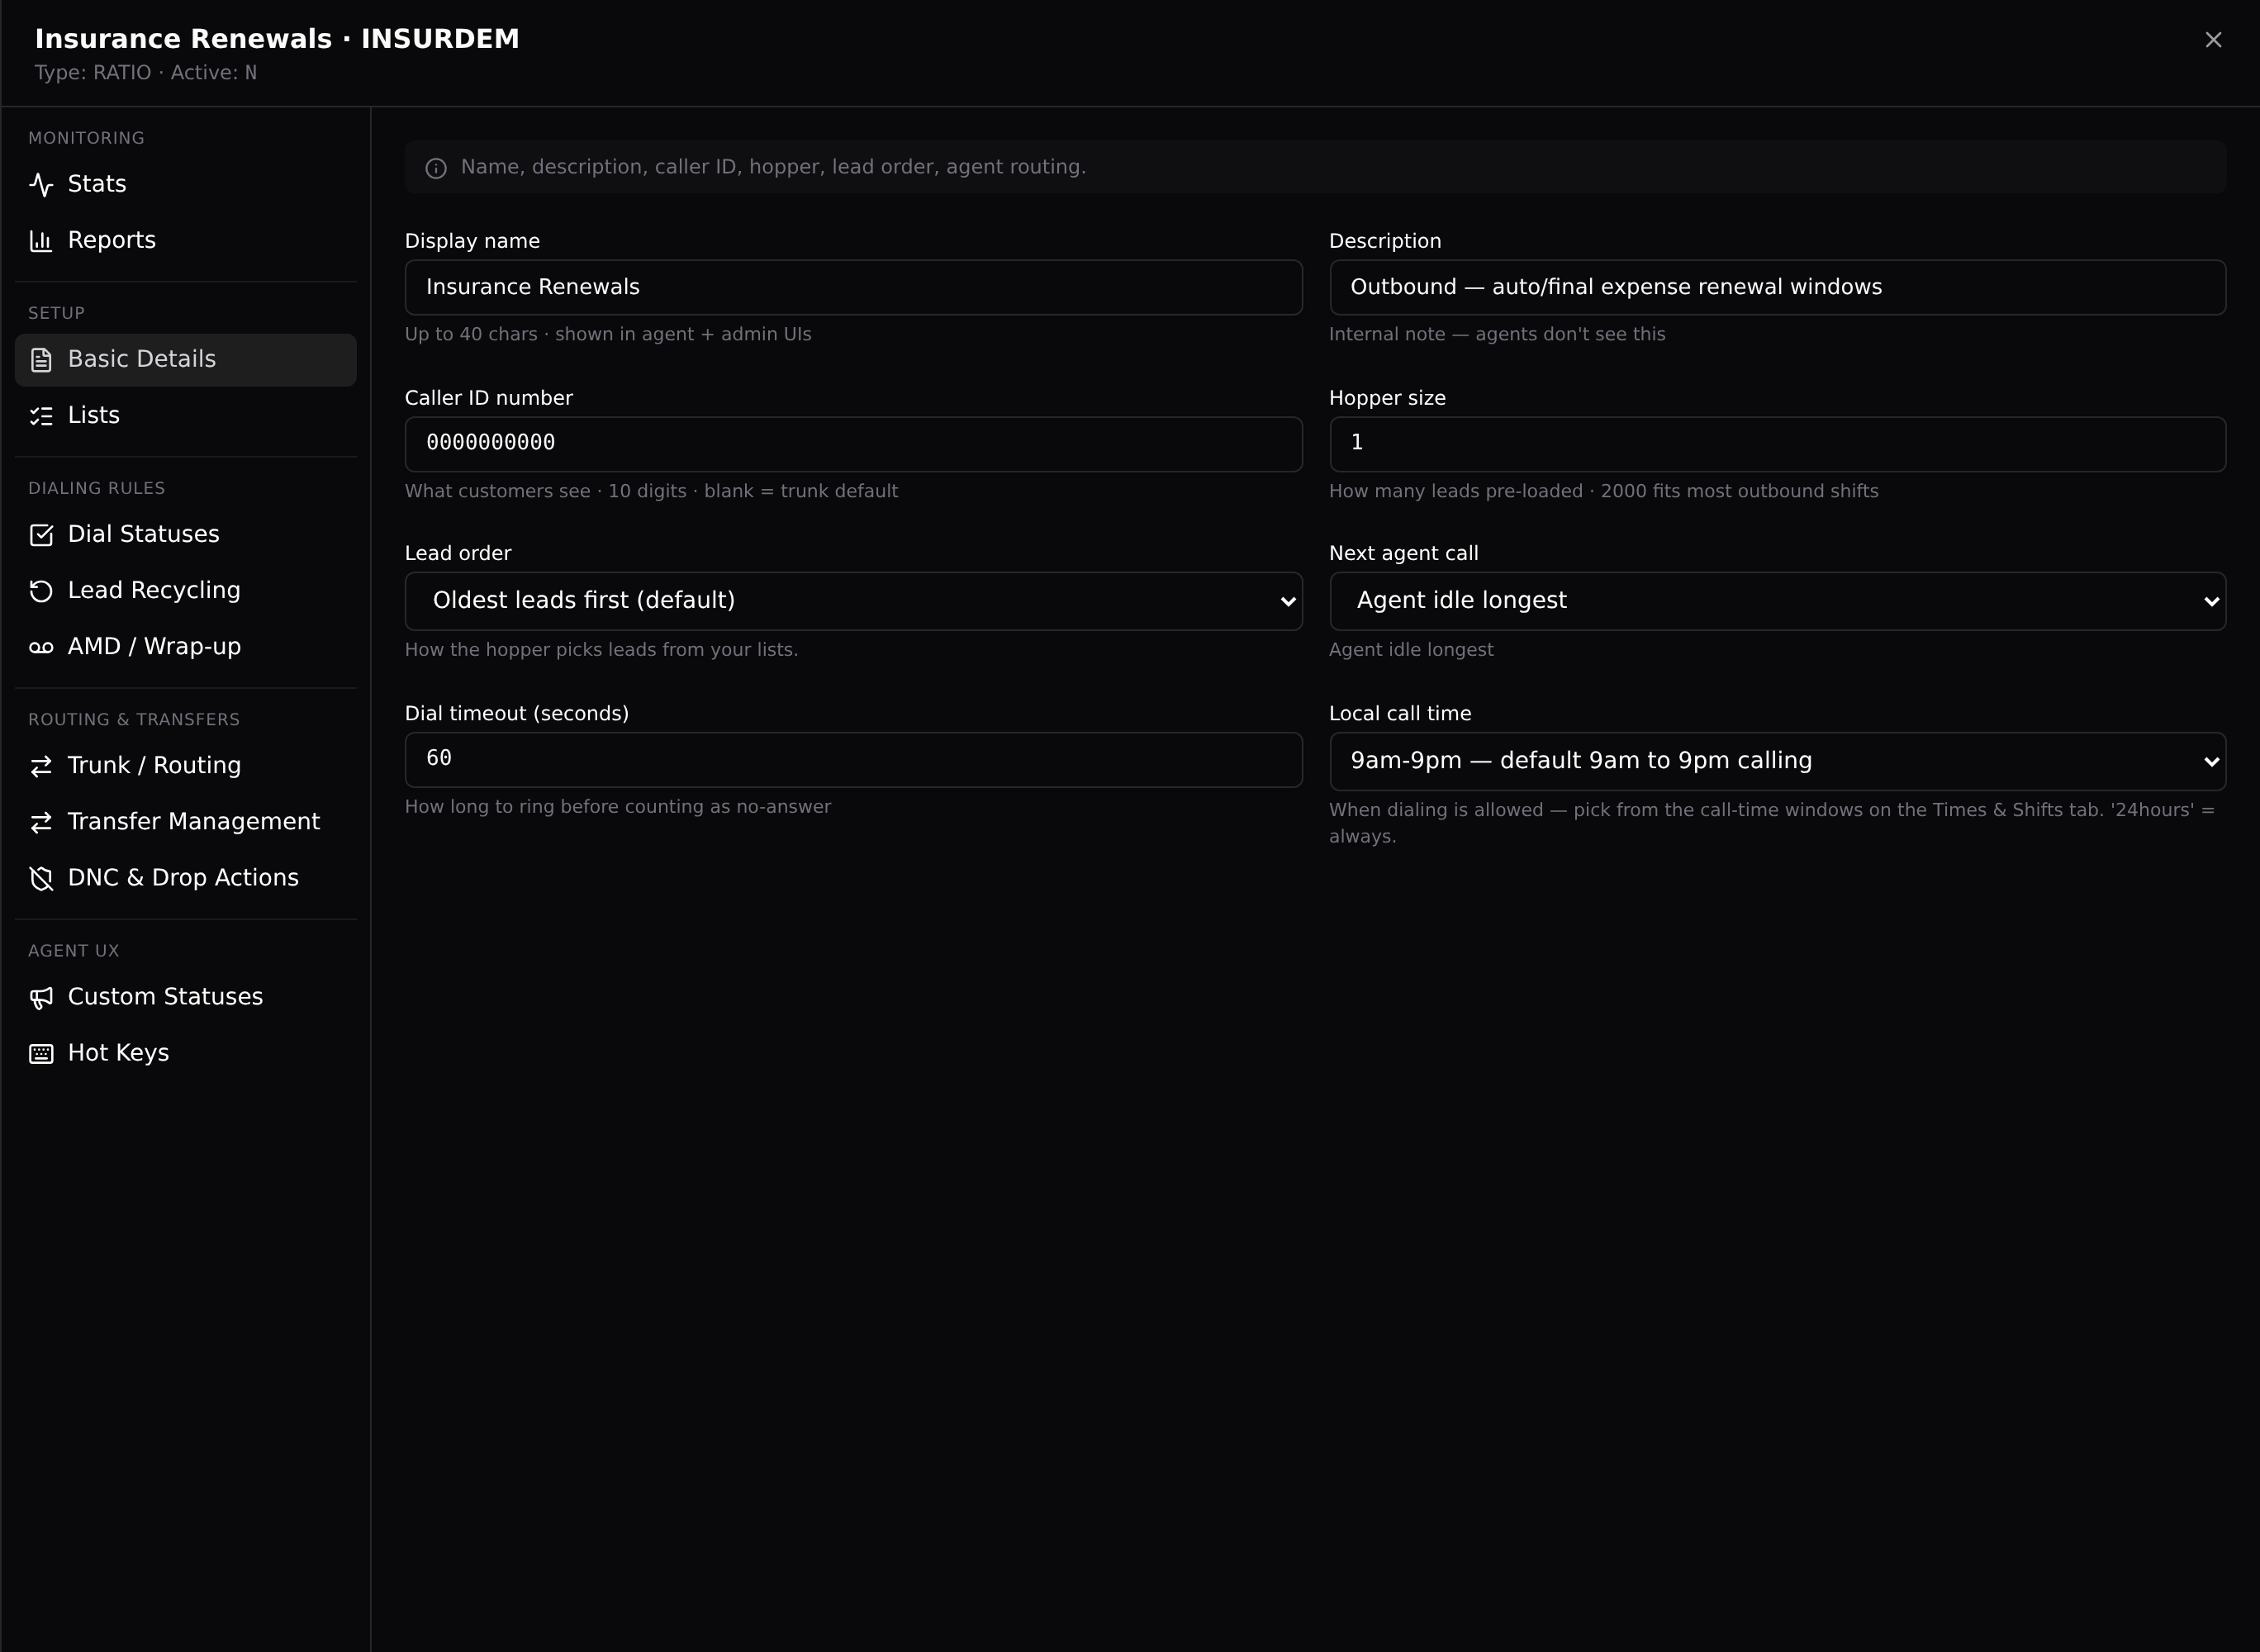Click into the Description field
2260x1652 pixels.
(x=1777, y=287)
